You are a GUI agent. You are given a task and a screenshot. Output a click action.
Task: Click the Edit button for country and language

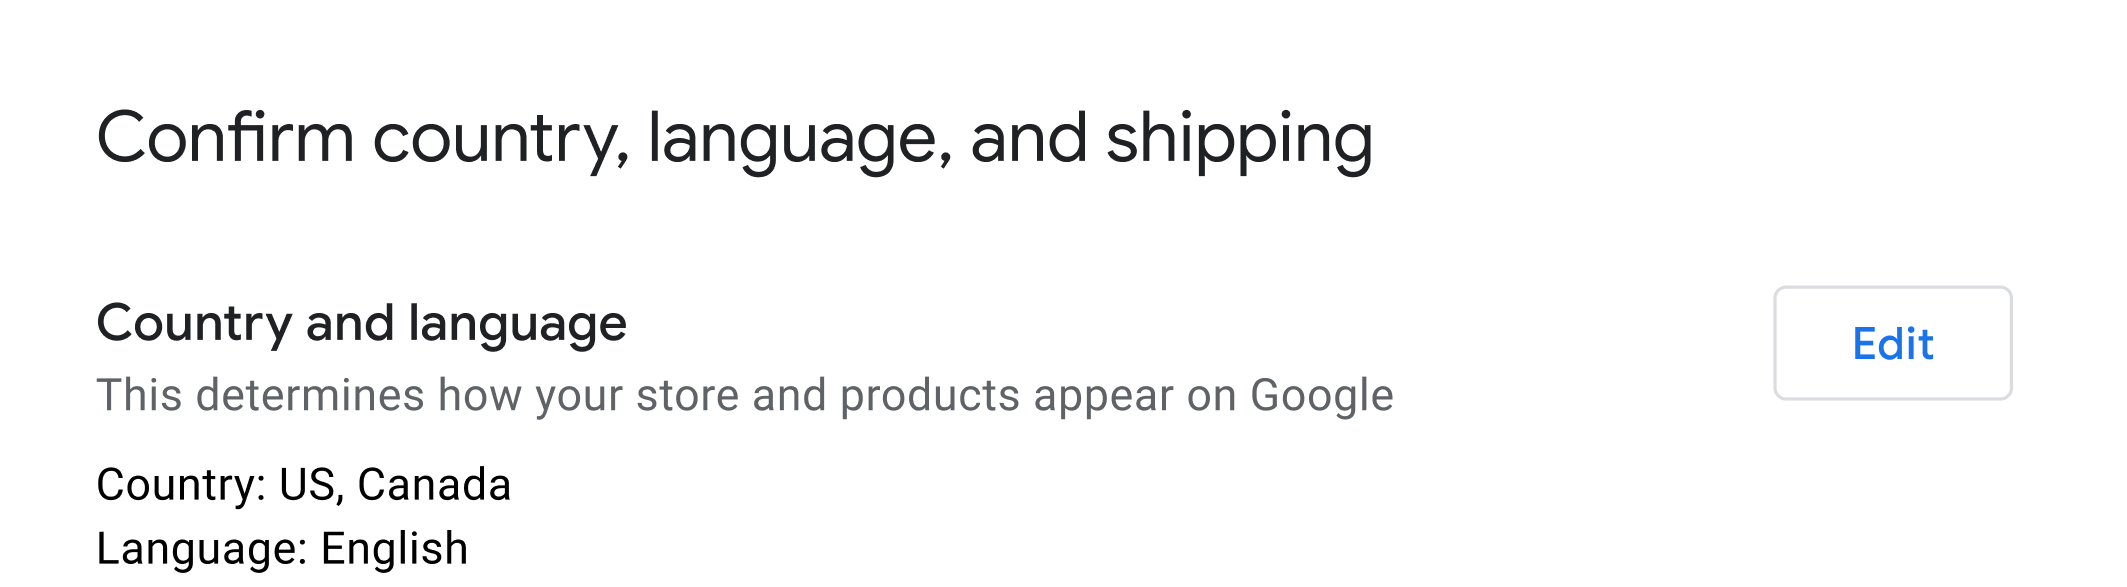click(x=1892, y=343)
